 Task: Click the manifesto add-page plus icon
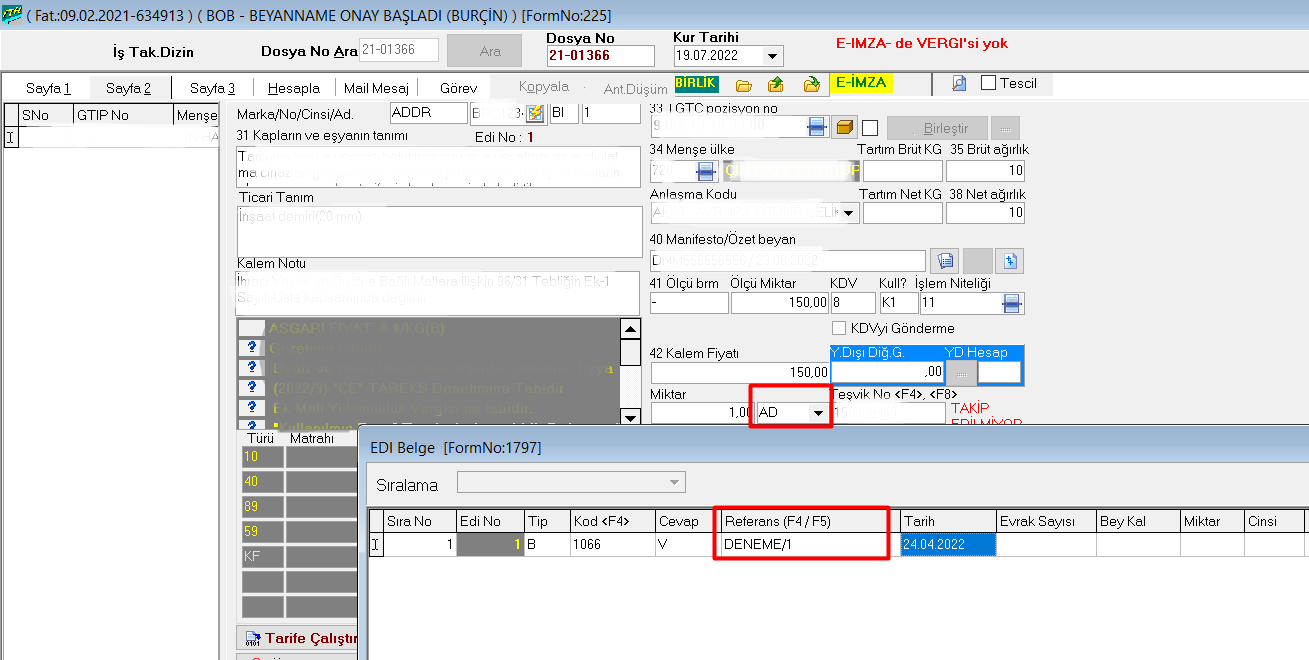(x=1010, y=261)
